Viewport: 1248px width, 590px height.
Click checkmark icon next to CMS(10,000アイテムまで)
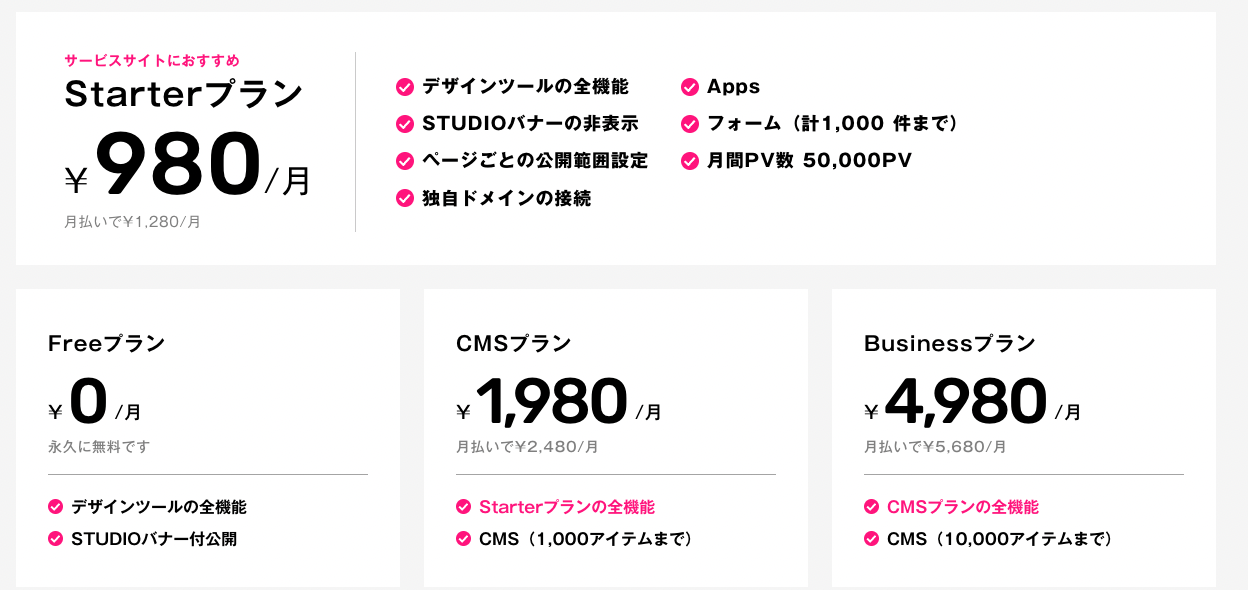pos(872,539)
